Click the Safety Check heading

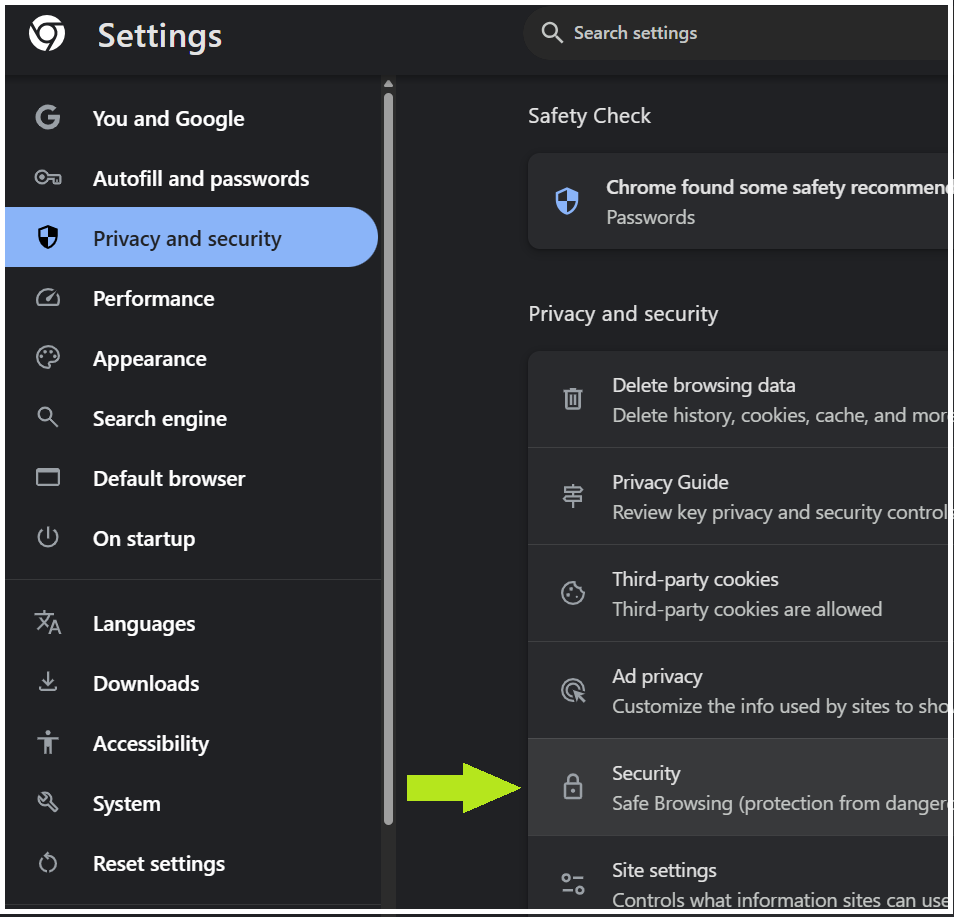[x=589, y=116]
